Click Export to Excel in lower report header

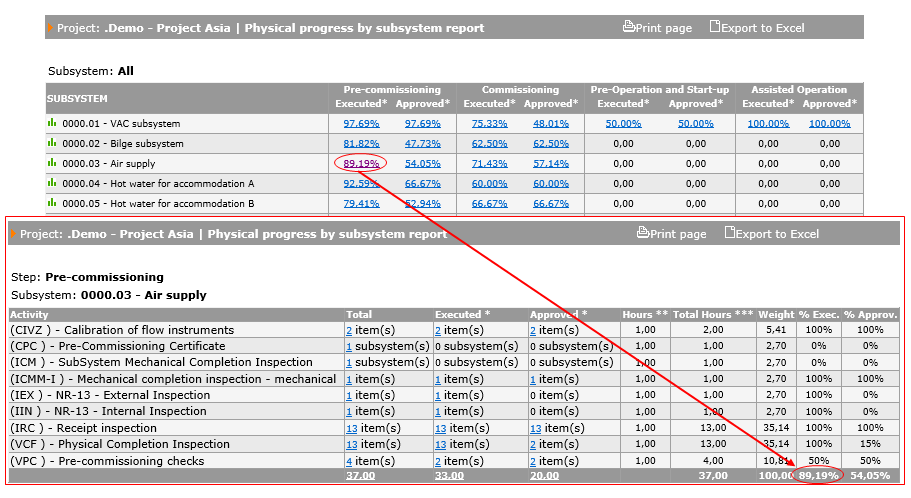(x=772, y=234)
